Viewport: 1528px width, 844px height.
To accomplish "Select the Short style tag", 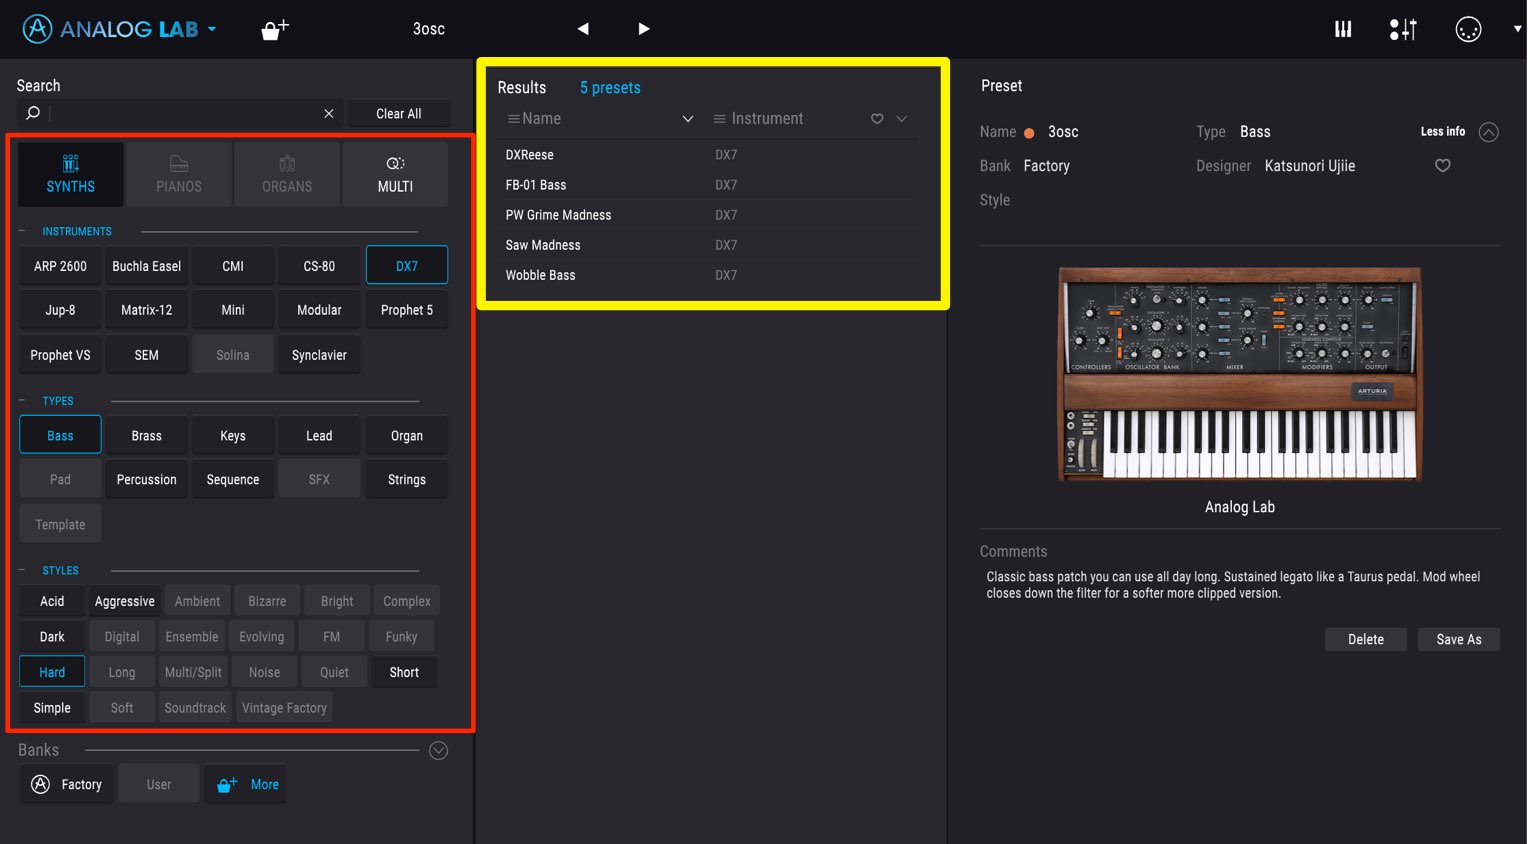I will coord(404,672).
